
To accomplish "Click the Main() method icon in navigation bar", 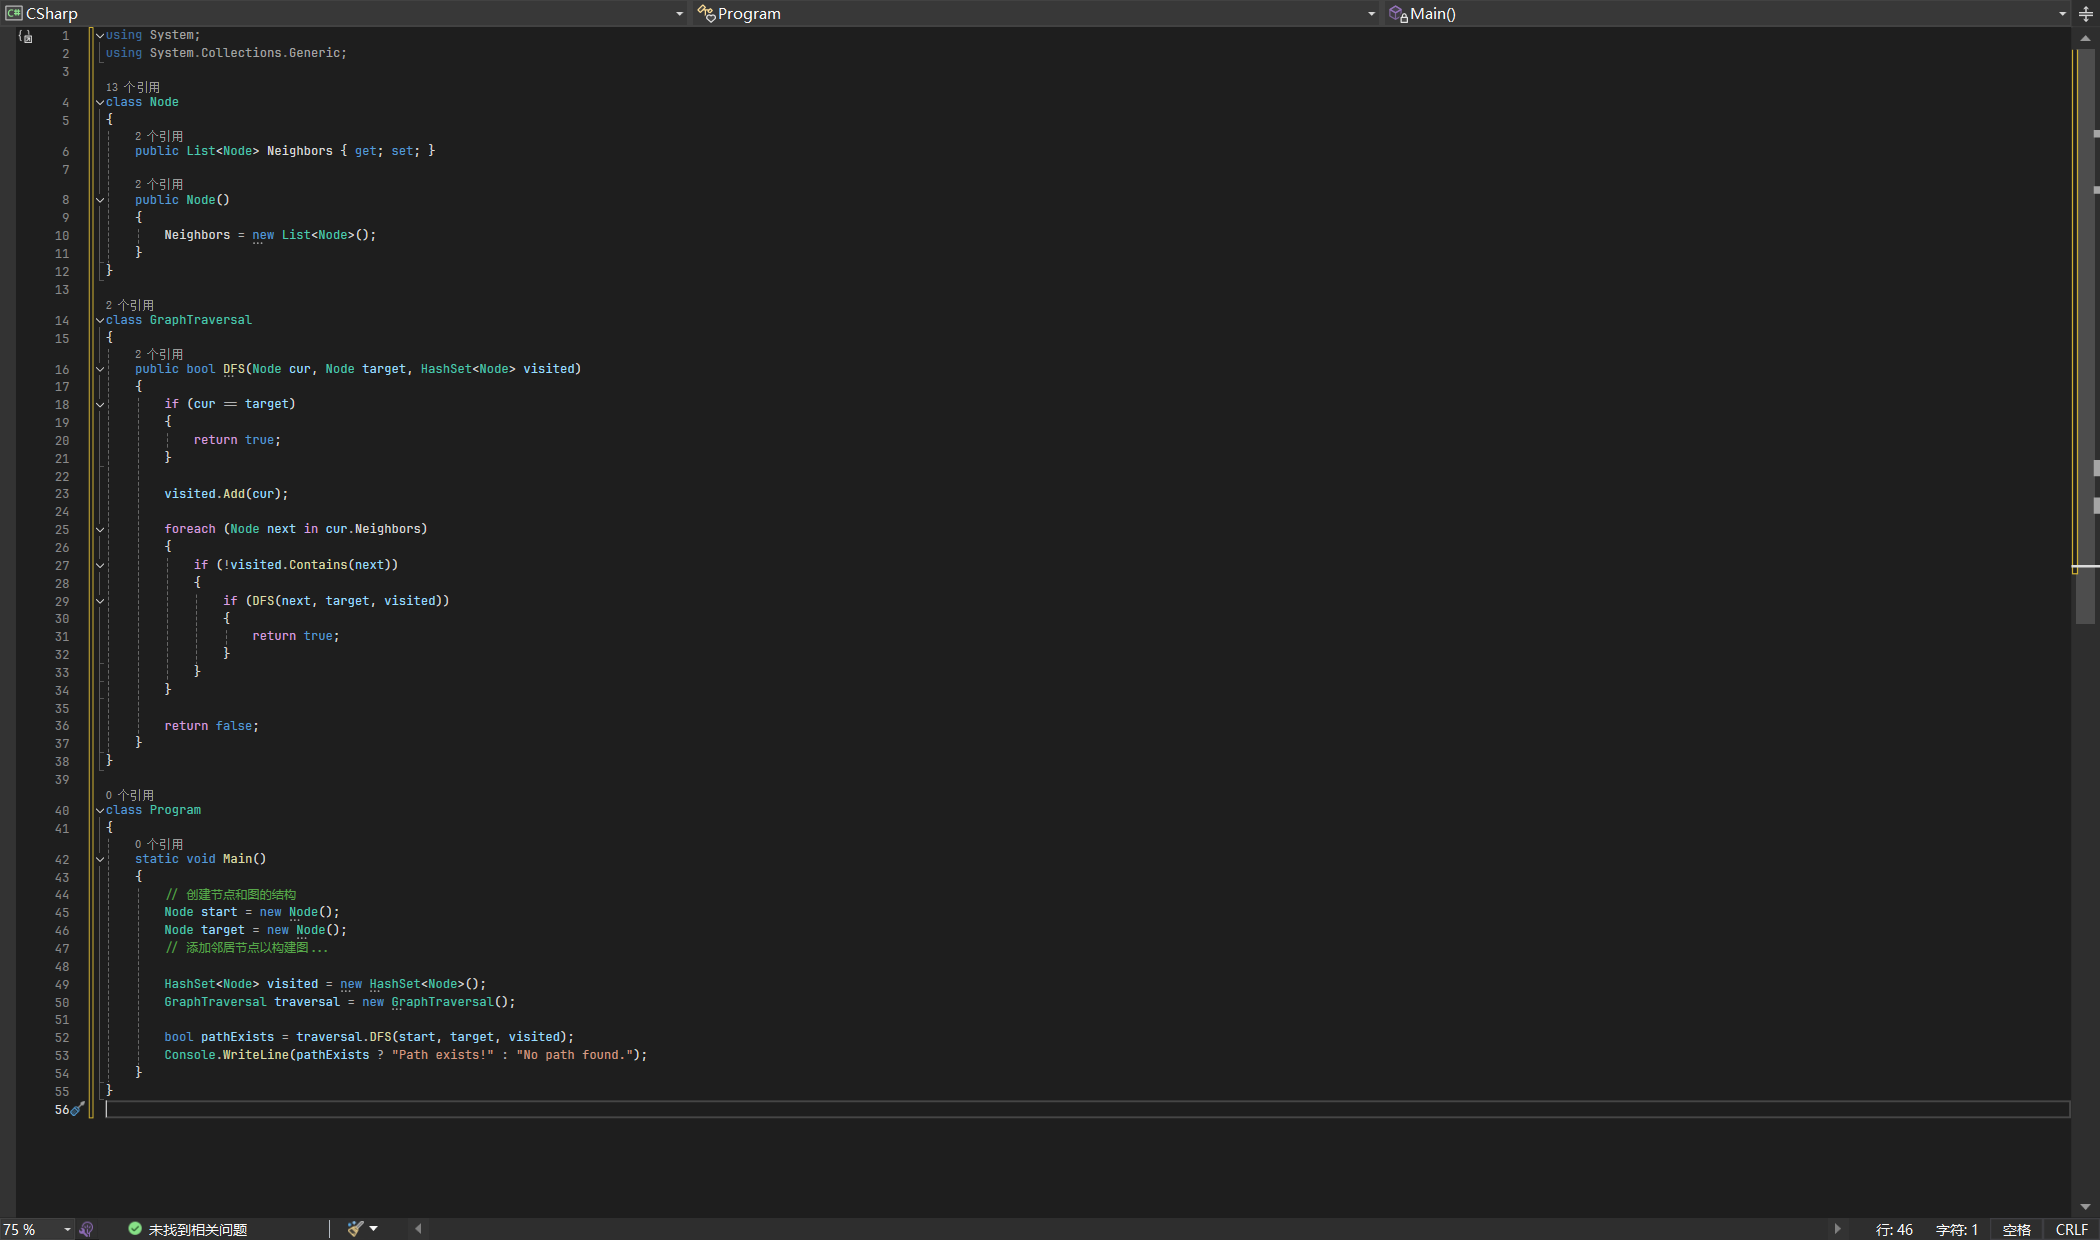I will pos(1398,13).
